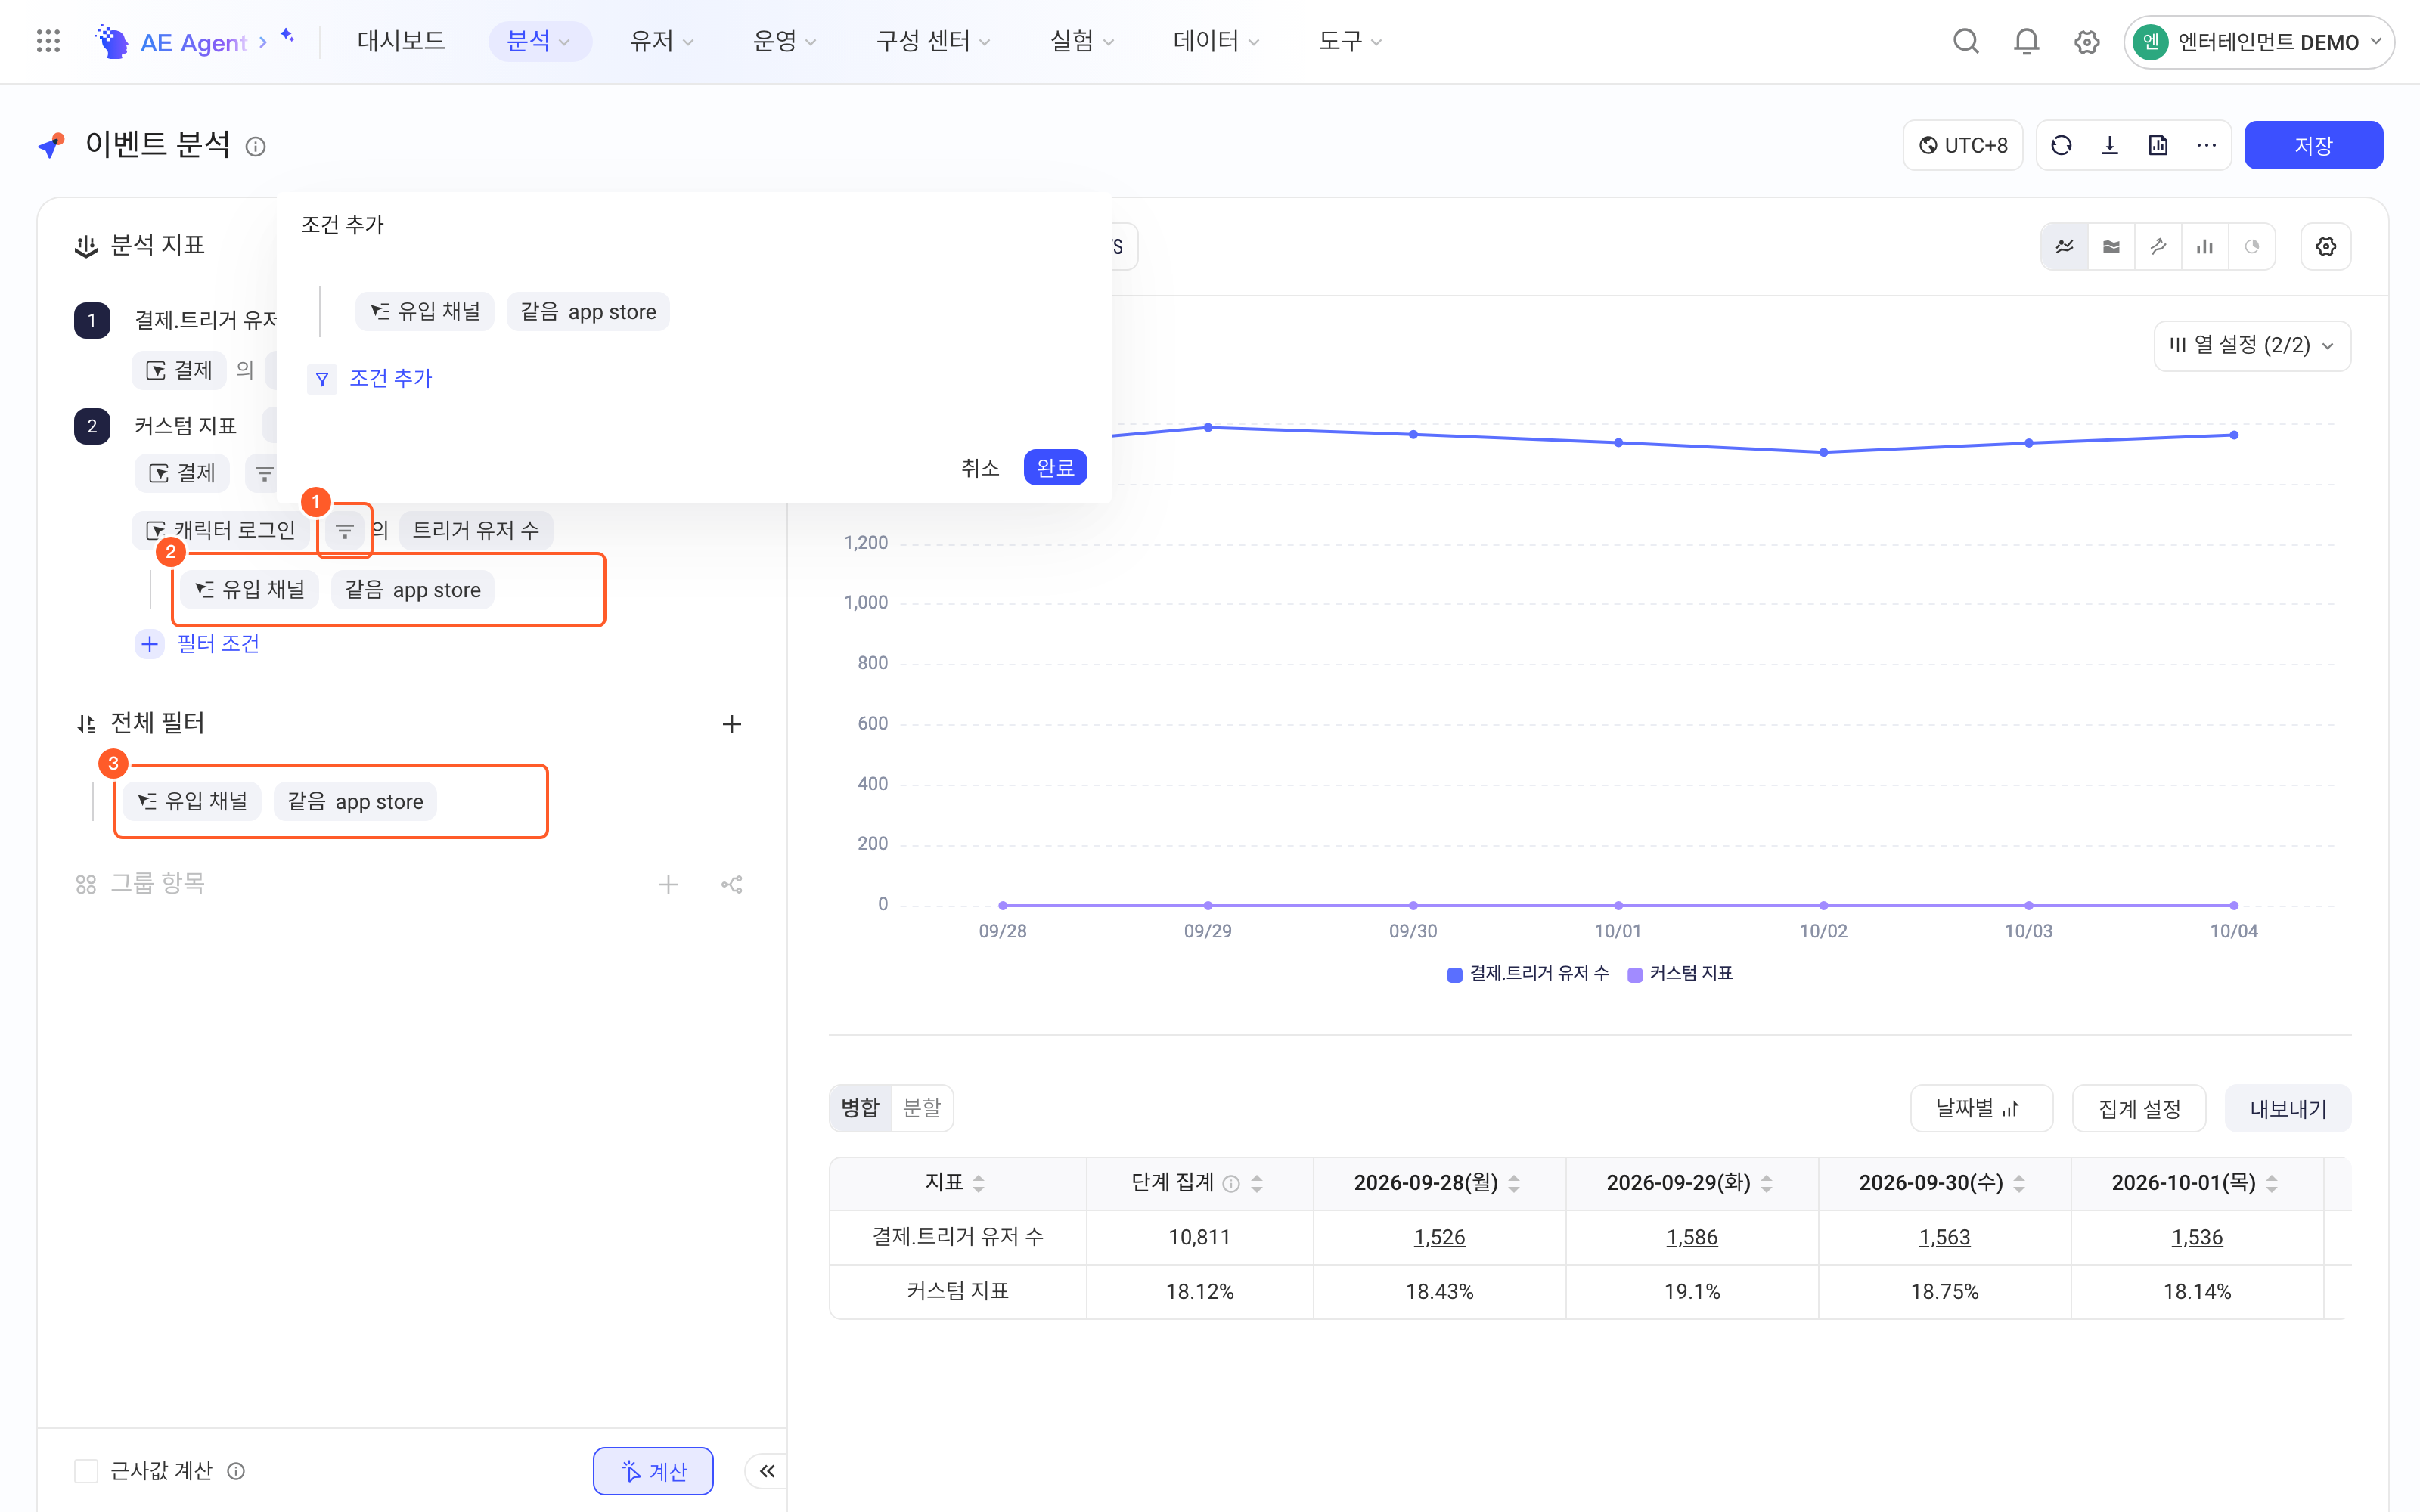Viewport: 2420px width, 1512px height.
Task: Select the 분할 view toggle
Action: [922, 1108]
